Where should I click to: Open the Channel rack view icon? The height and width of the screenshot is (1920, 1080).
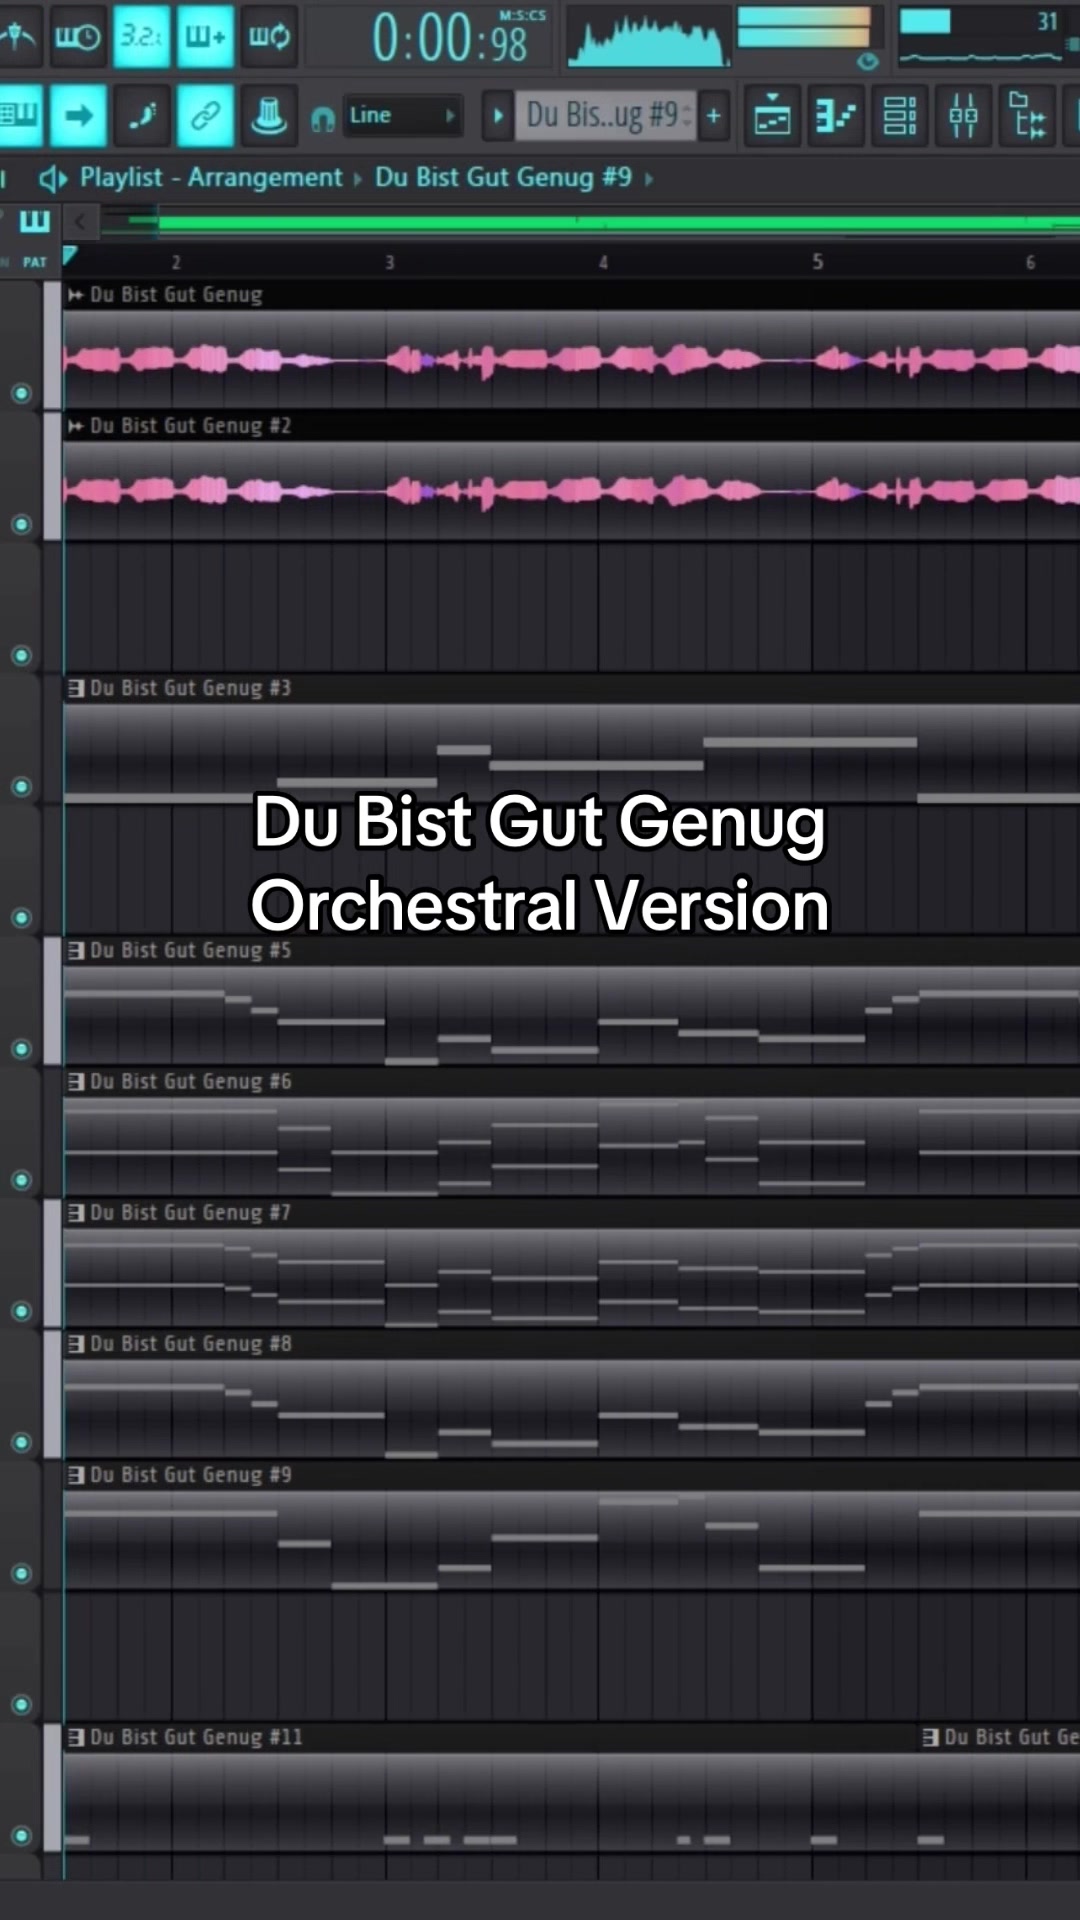pyautogui.click(x=900, y=116)
